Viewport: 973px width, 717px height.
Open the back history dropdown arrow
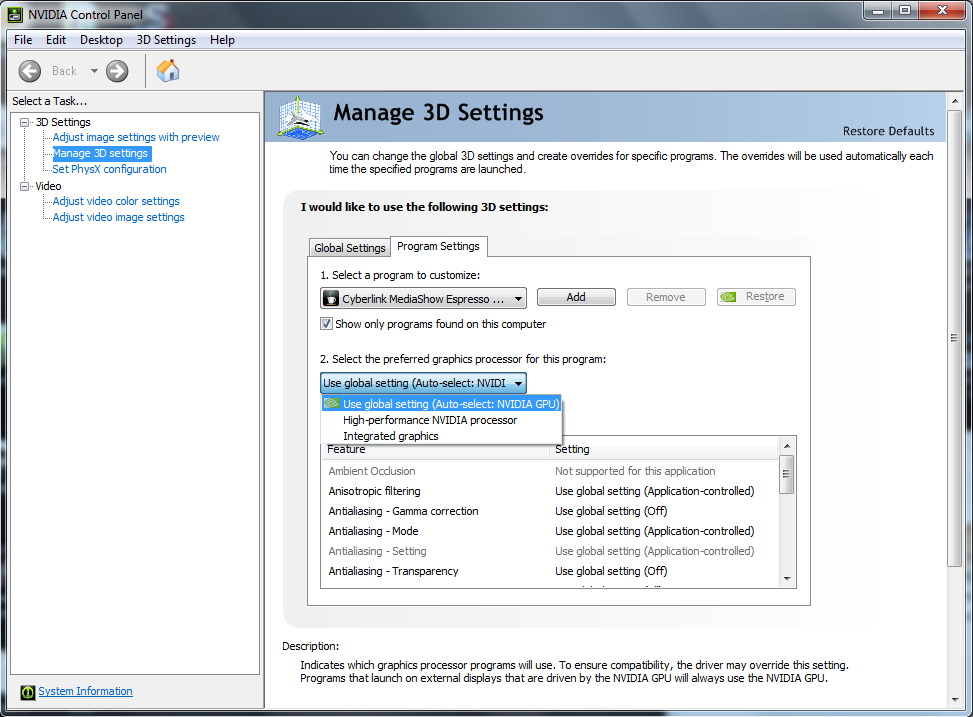pos(94,71)
